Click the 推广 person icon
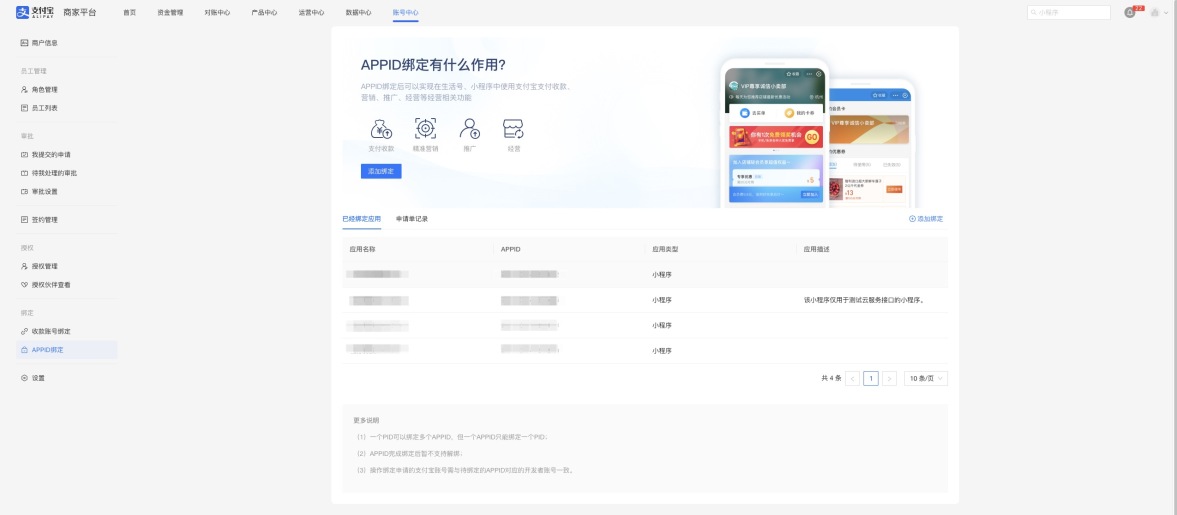This screenshot has width=1177, height=515. tap(470, 128)
